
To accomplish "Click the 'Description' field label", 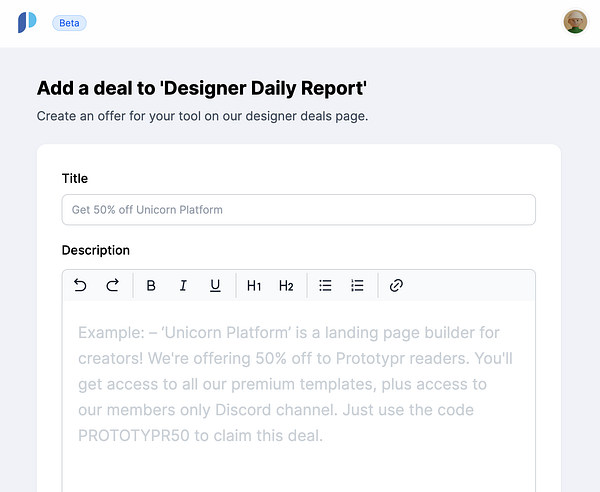I will coord(96,250).
